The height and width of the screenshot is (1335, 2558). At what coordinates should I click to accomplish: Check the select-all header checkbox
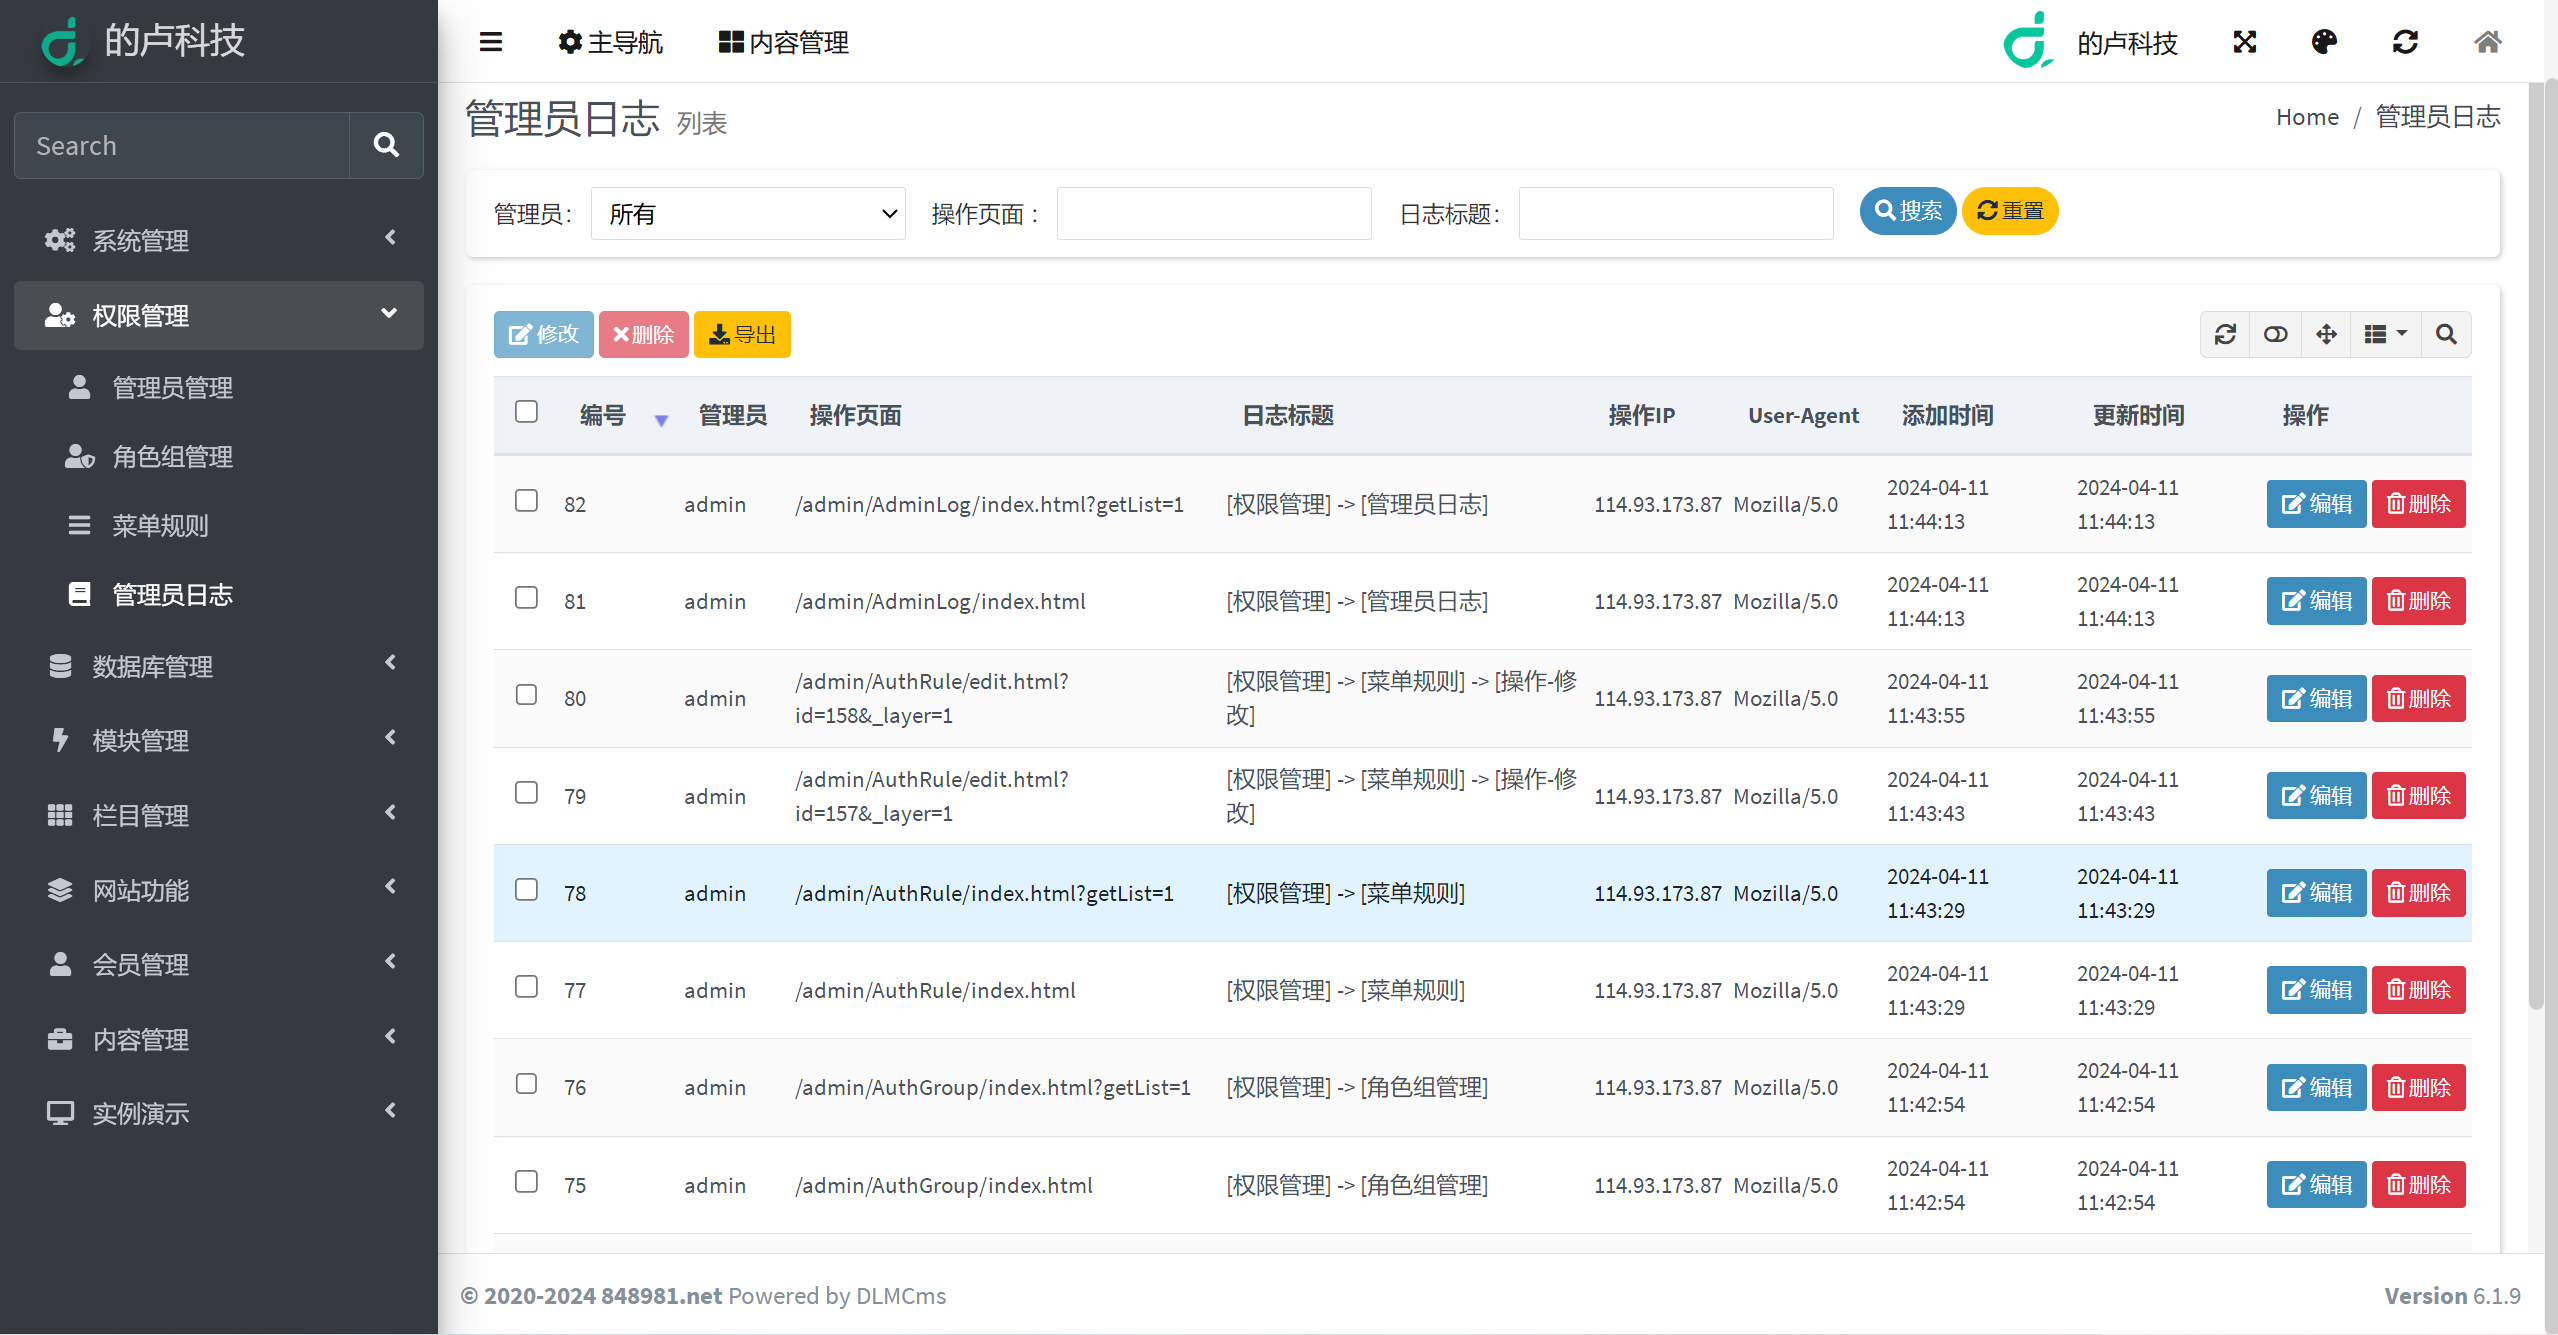pyautogui.click(x=526, y=412)
